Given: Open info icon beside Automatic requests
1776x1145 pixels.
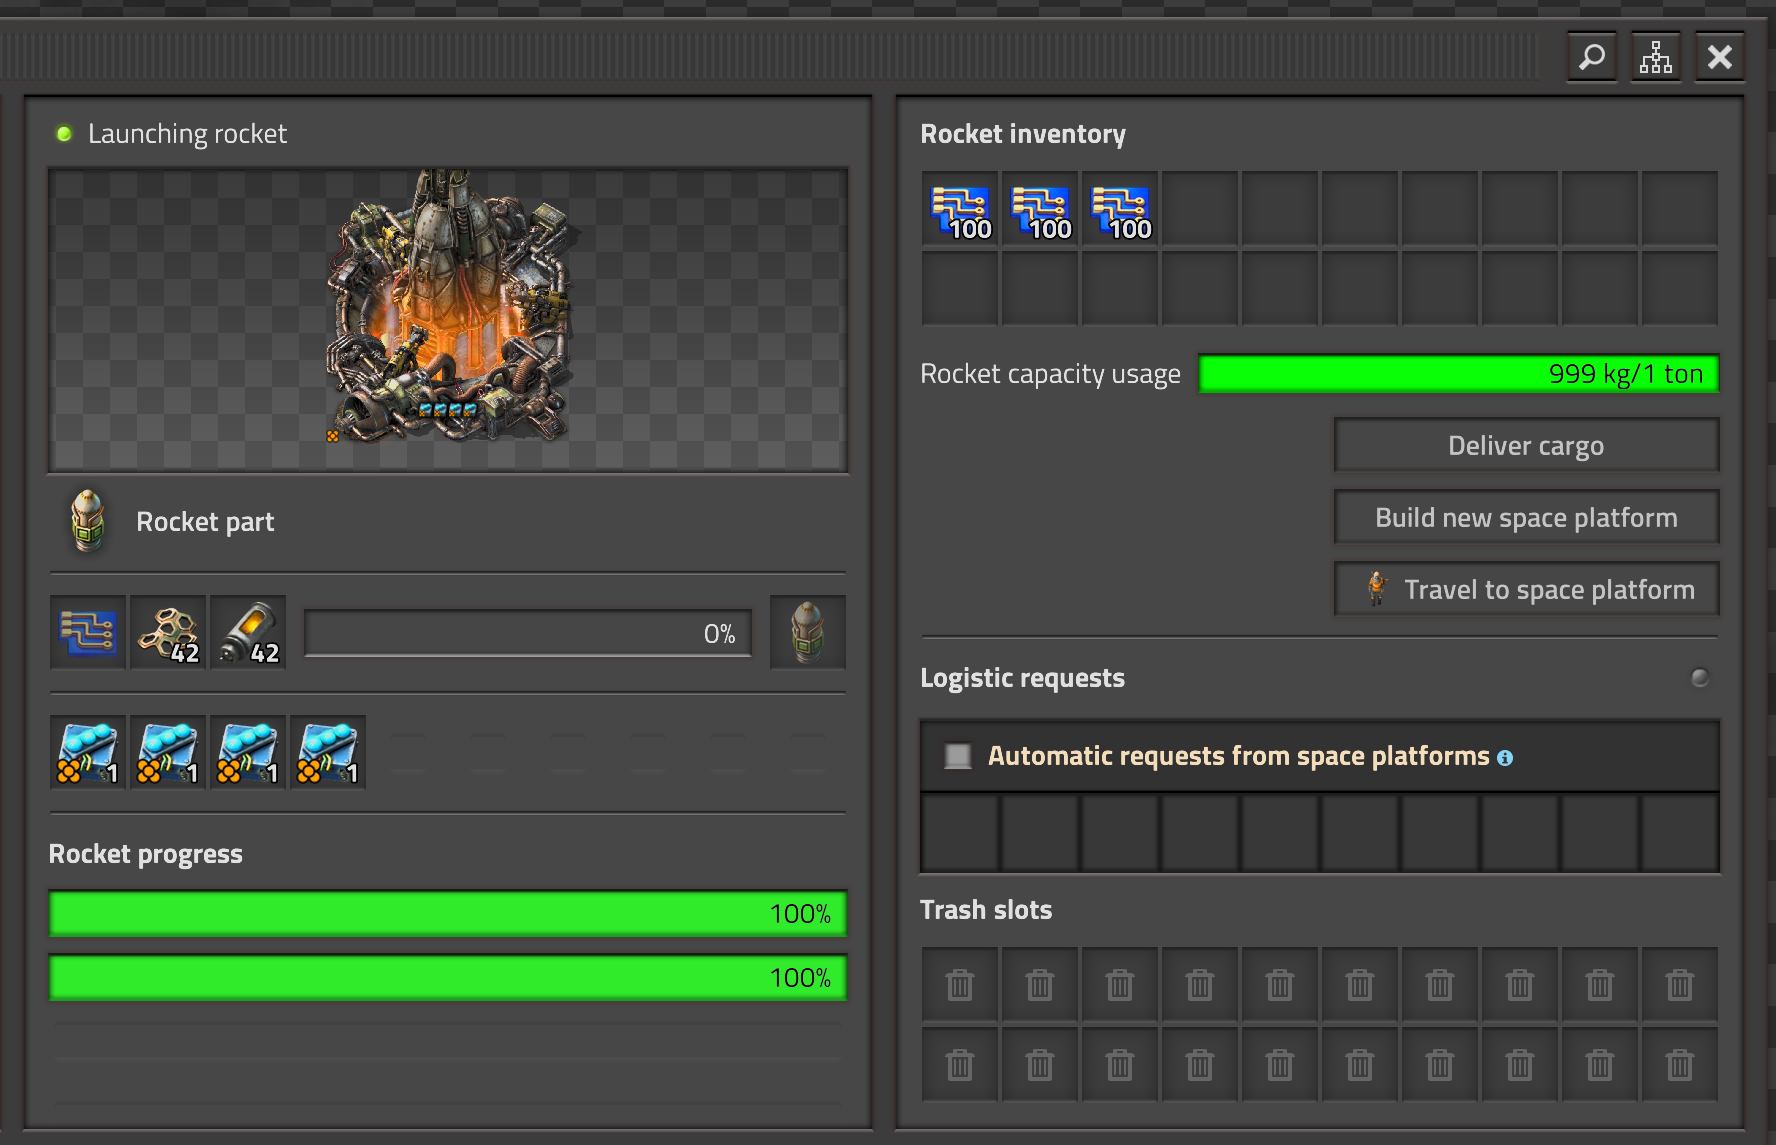Looking at the screenshot, I should (1505, 758).
